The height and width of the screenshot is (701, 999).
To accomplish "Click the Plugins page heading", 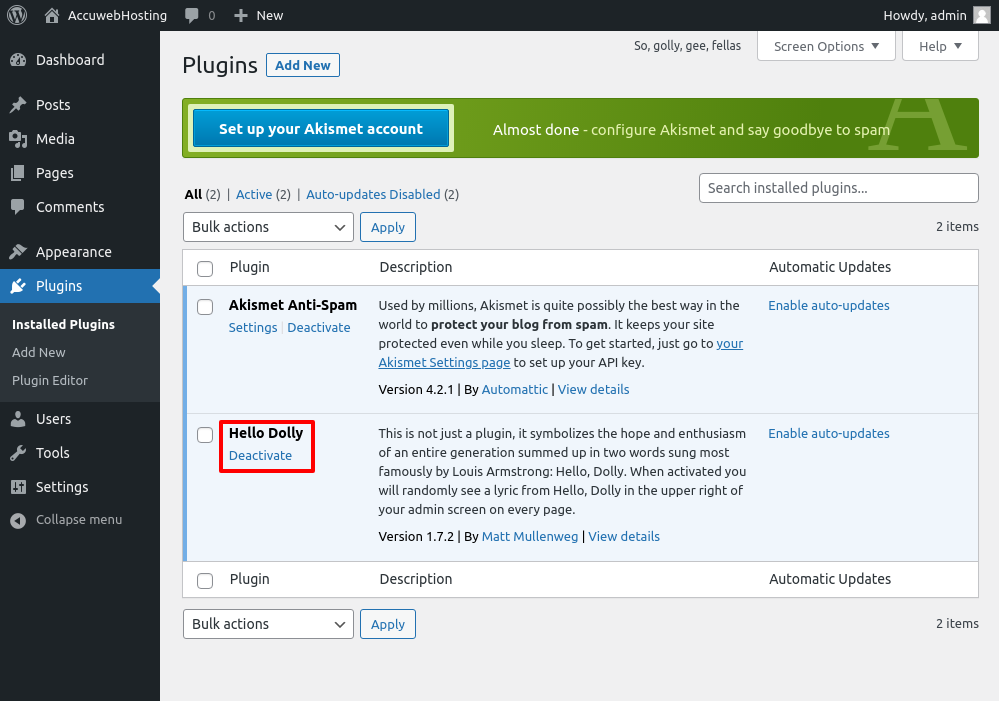I will 220,65.
